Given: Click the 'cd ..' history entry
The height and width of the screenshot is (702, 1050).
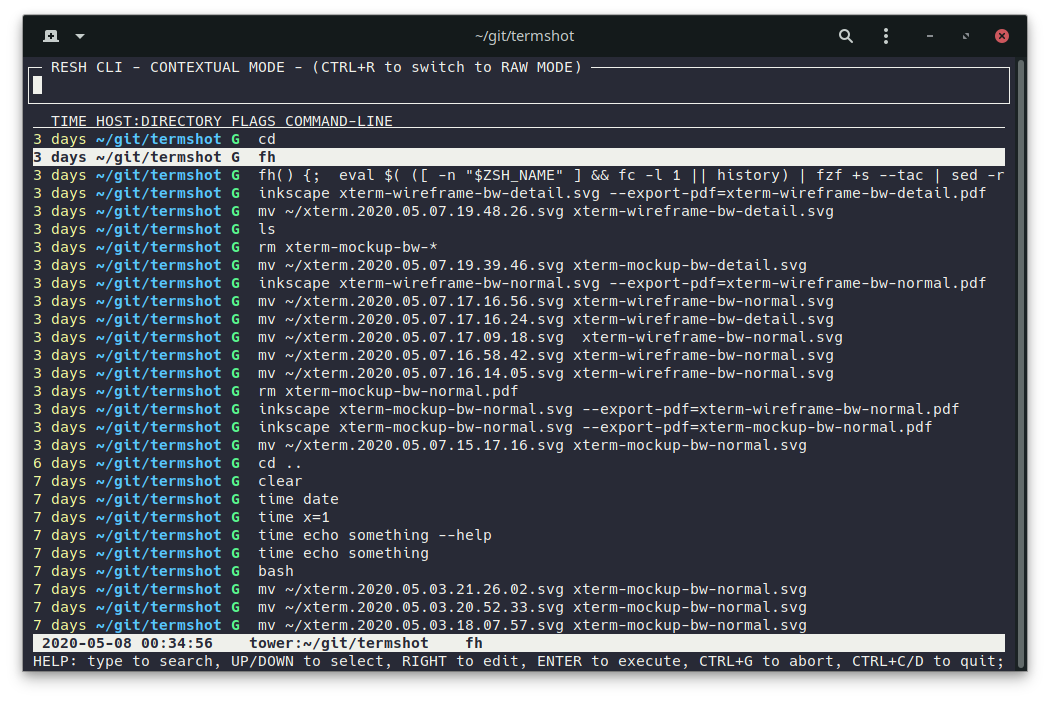Looking at the screenshot, I should tap(280, 463).
